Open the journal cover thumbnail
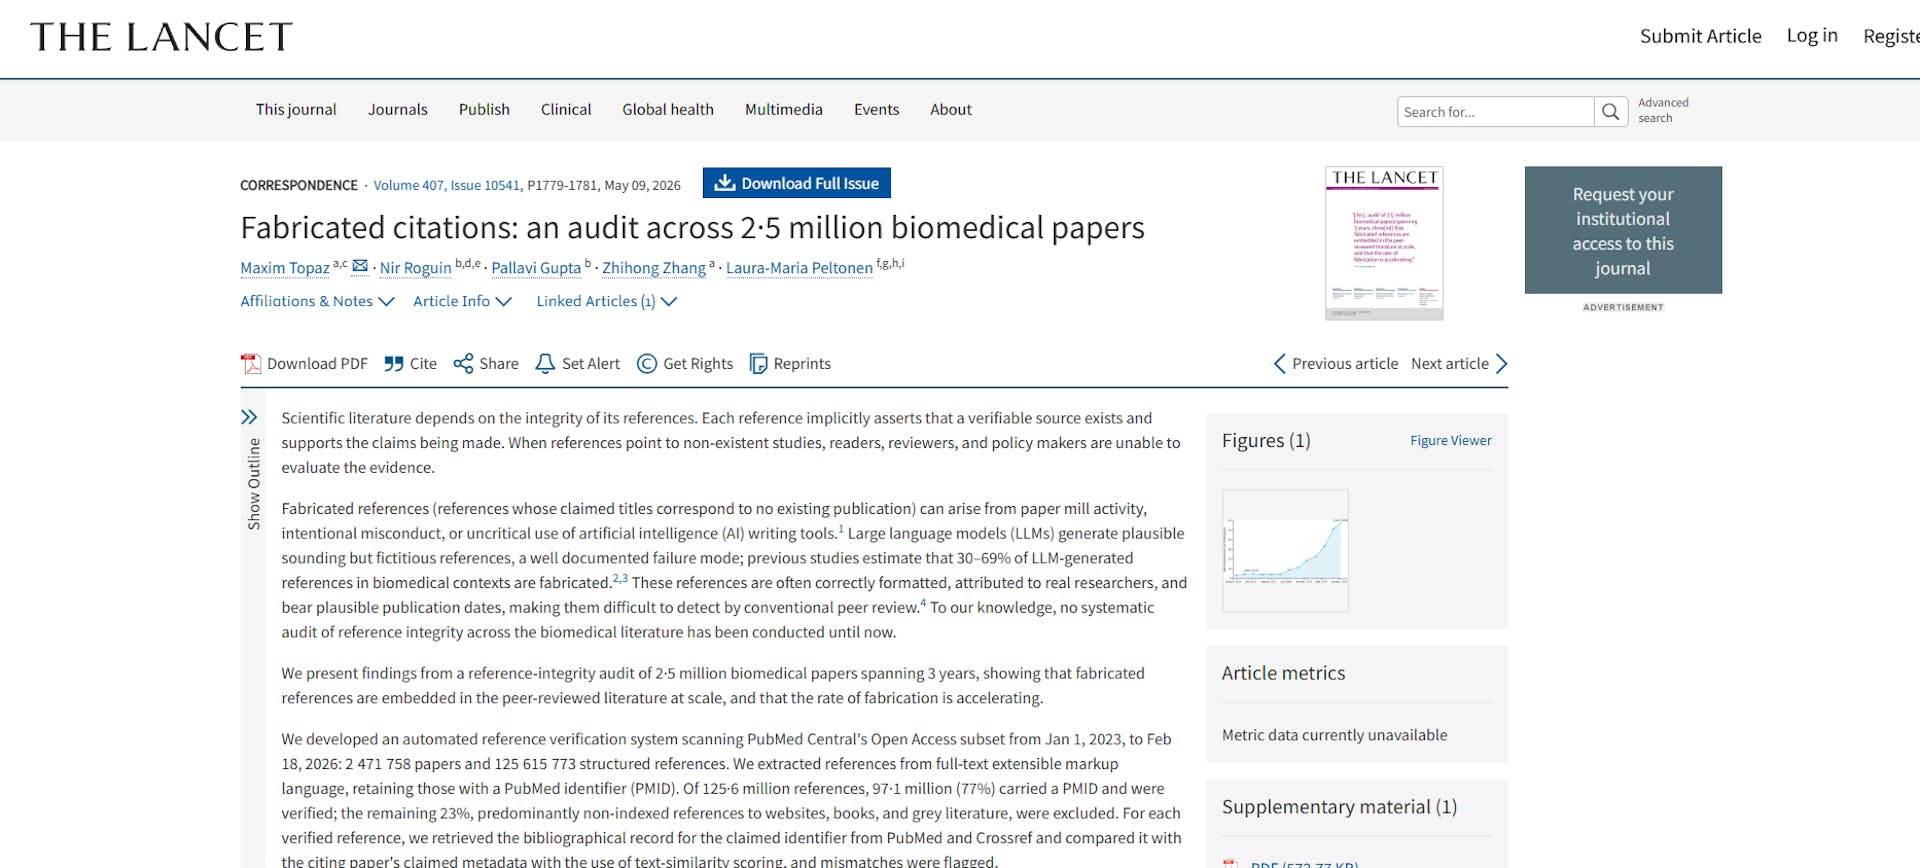The image size is (1920, 868). pos(1384,243)
